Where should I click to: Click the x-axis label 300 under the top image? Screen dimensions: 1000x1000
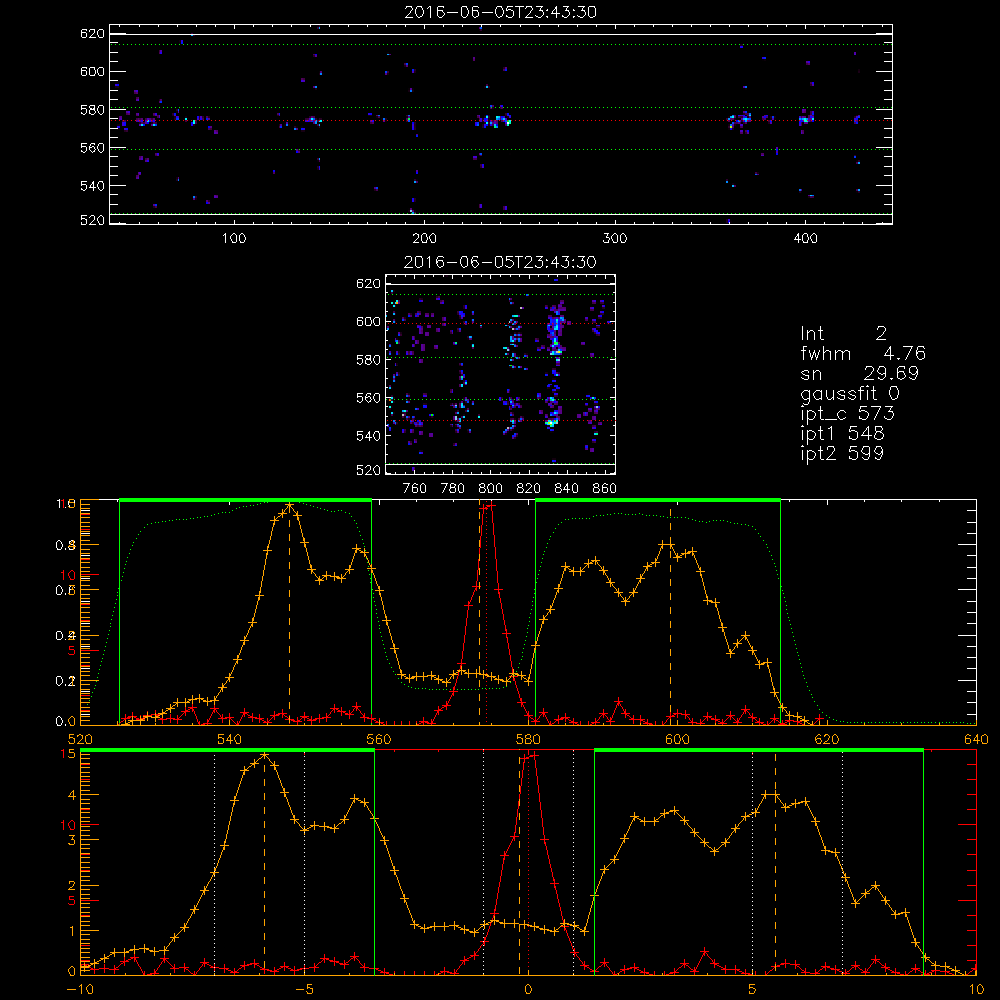coord(615,239)
